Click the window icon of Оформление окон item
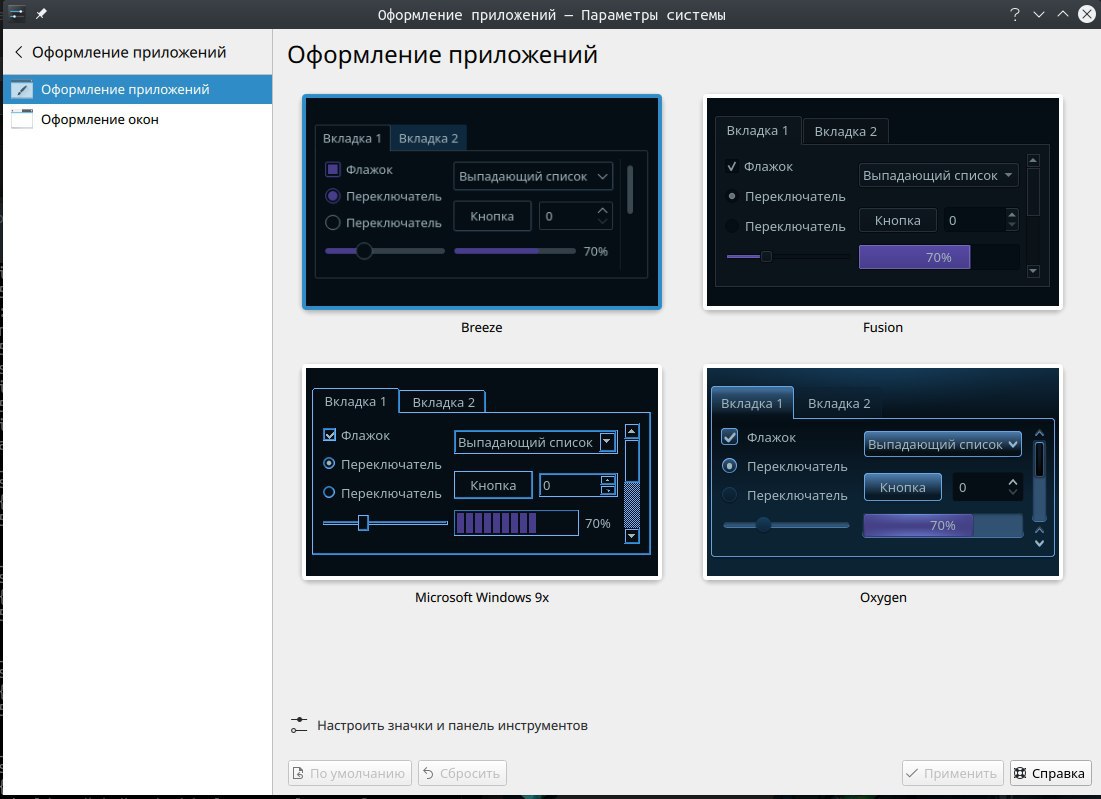This screenshot has width=1101, height=799. [22, 119]
